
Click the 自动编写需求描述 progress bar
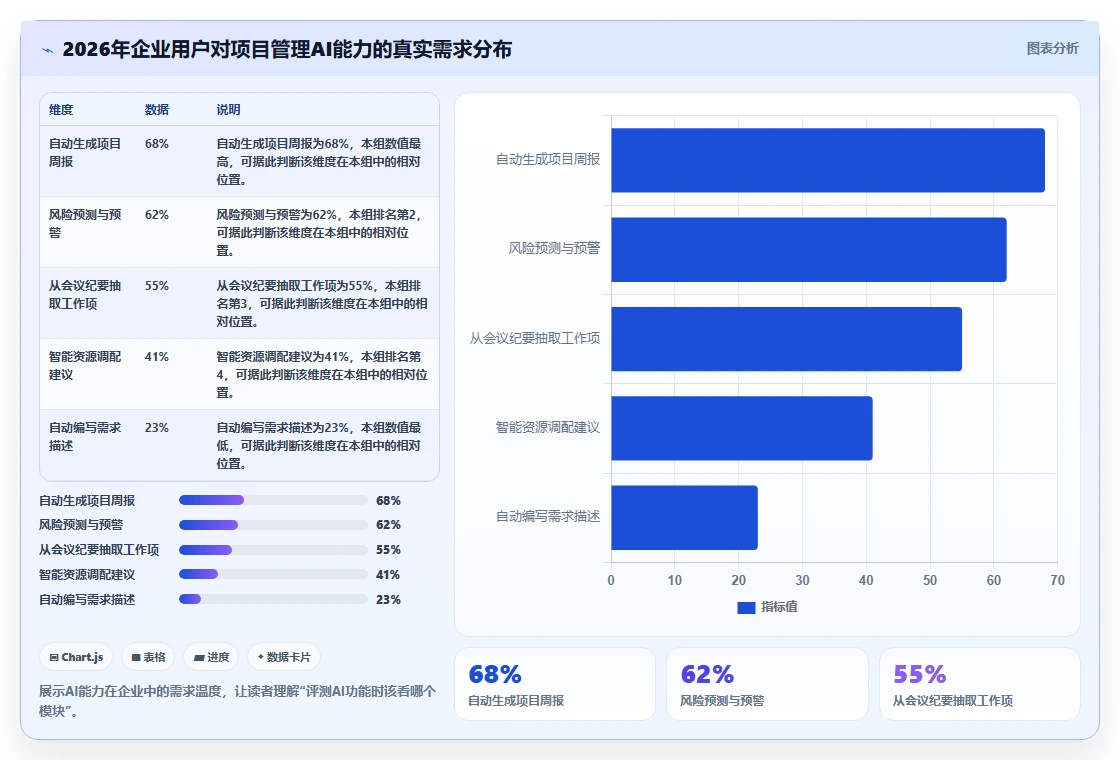(x=273, y=599)
